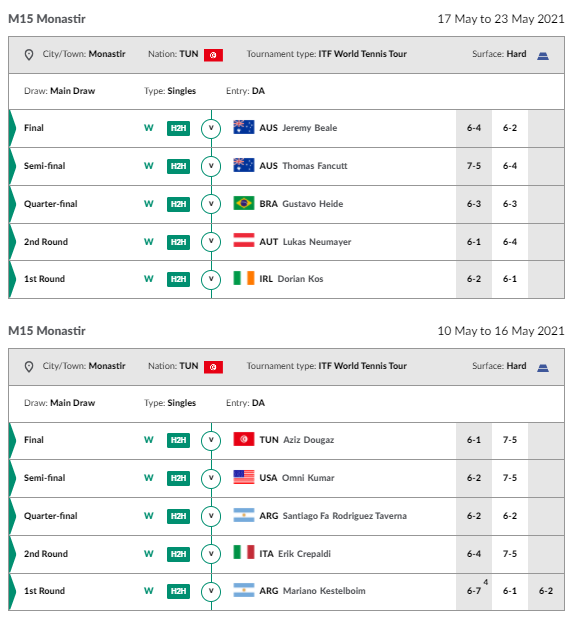Open Omni Kumar player profile link

pos(308,478)
